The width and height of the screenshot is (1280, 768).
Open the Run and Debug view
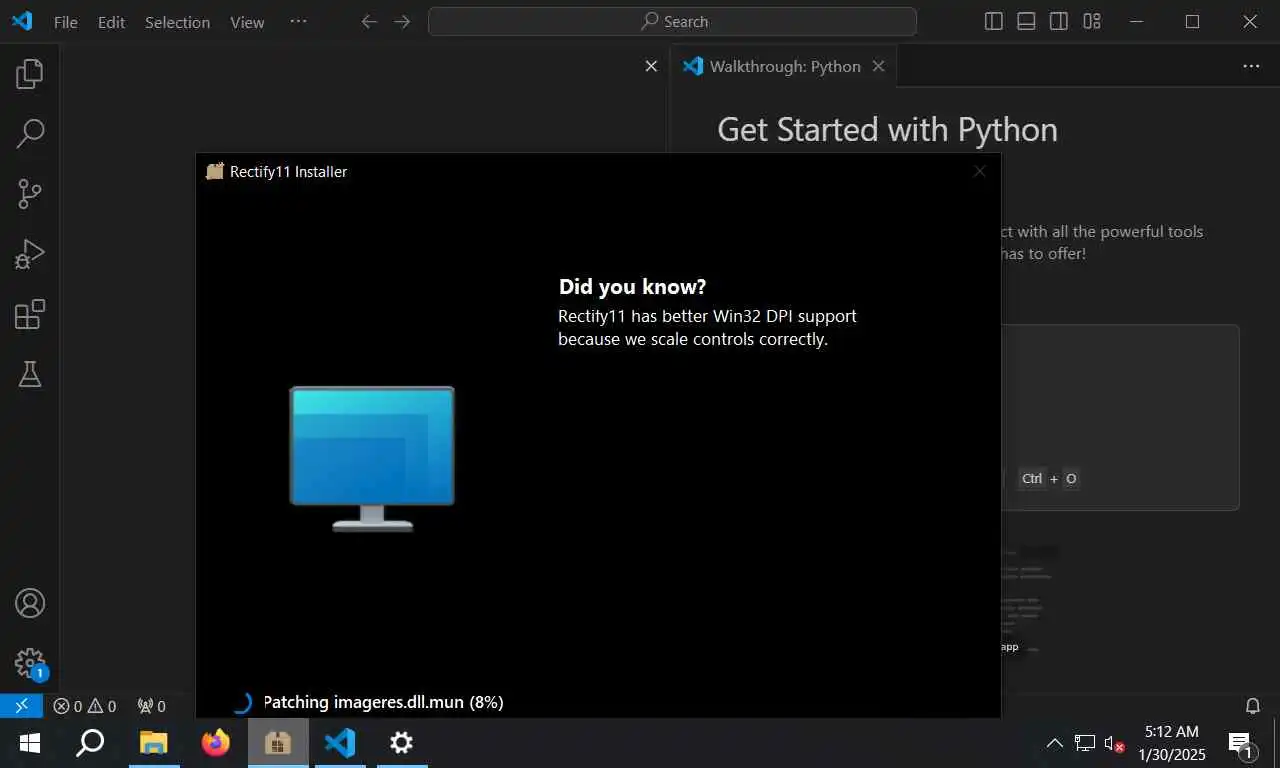pos(30,254)
